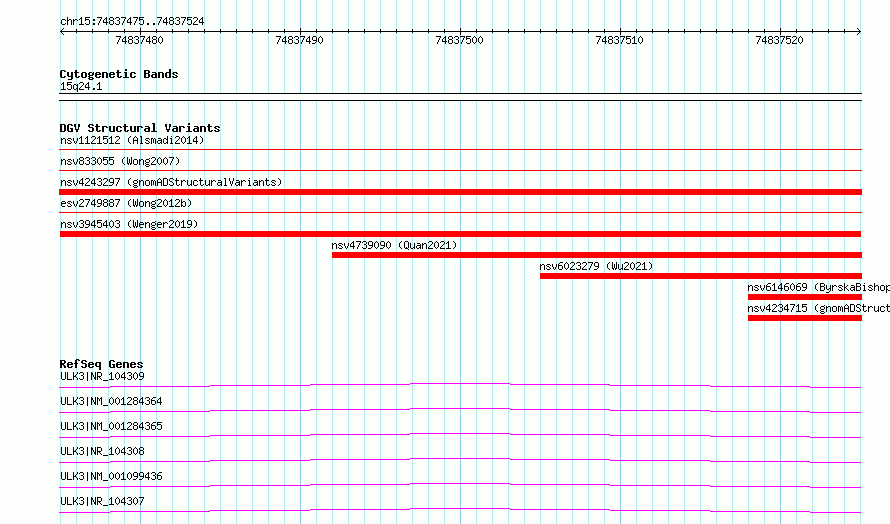Click the magenta intron line of NR_104308

tap(460, 459)
